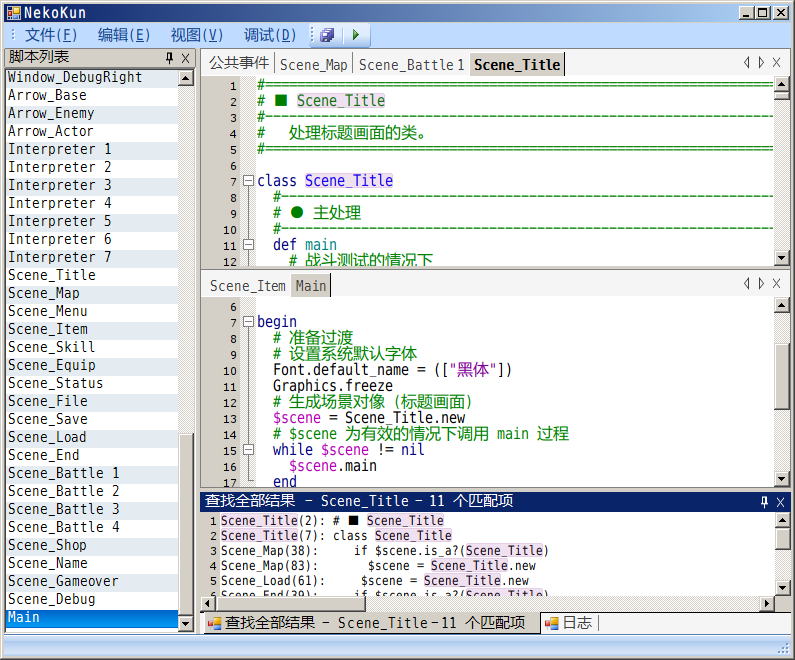Close the Scene_Title editor tab pane
This screenshot has height=660, width=795.
click(x=776, y=62)
